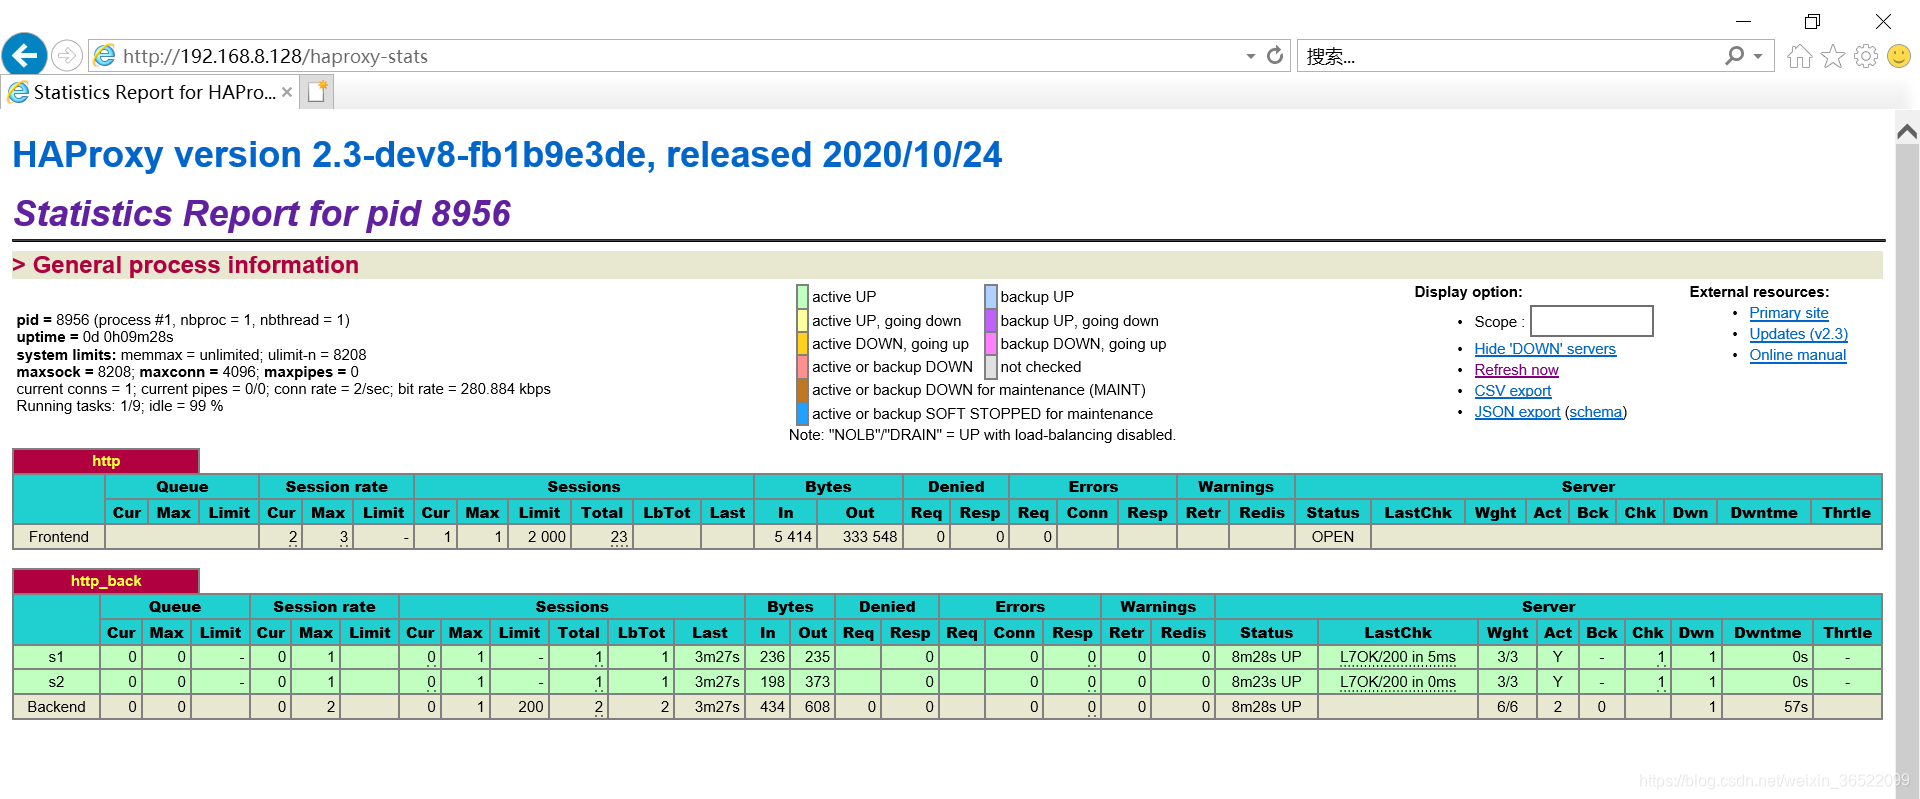Click the Frontend OPEN status cell
This screenshot has height=799, width=1920.
(1333, 537)
